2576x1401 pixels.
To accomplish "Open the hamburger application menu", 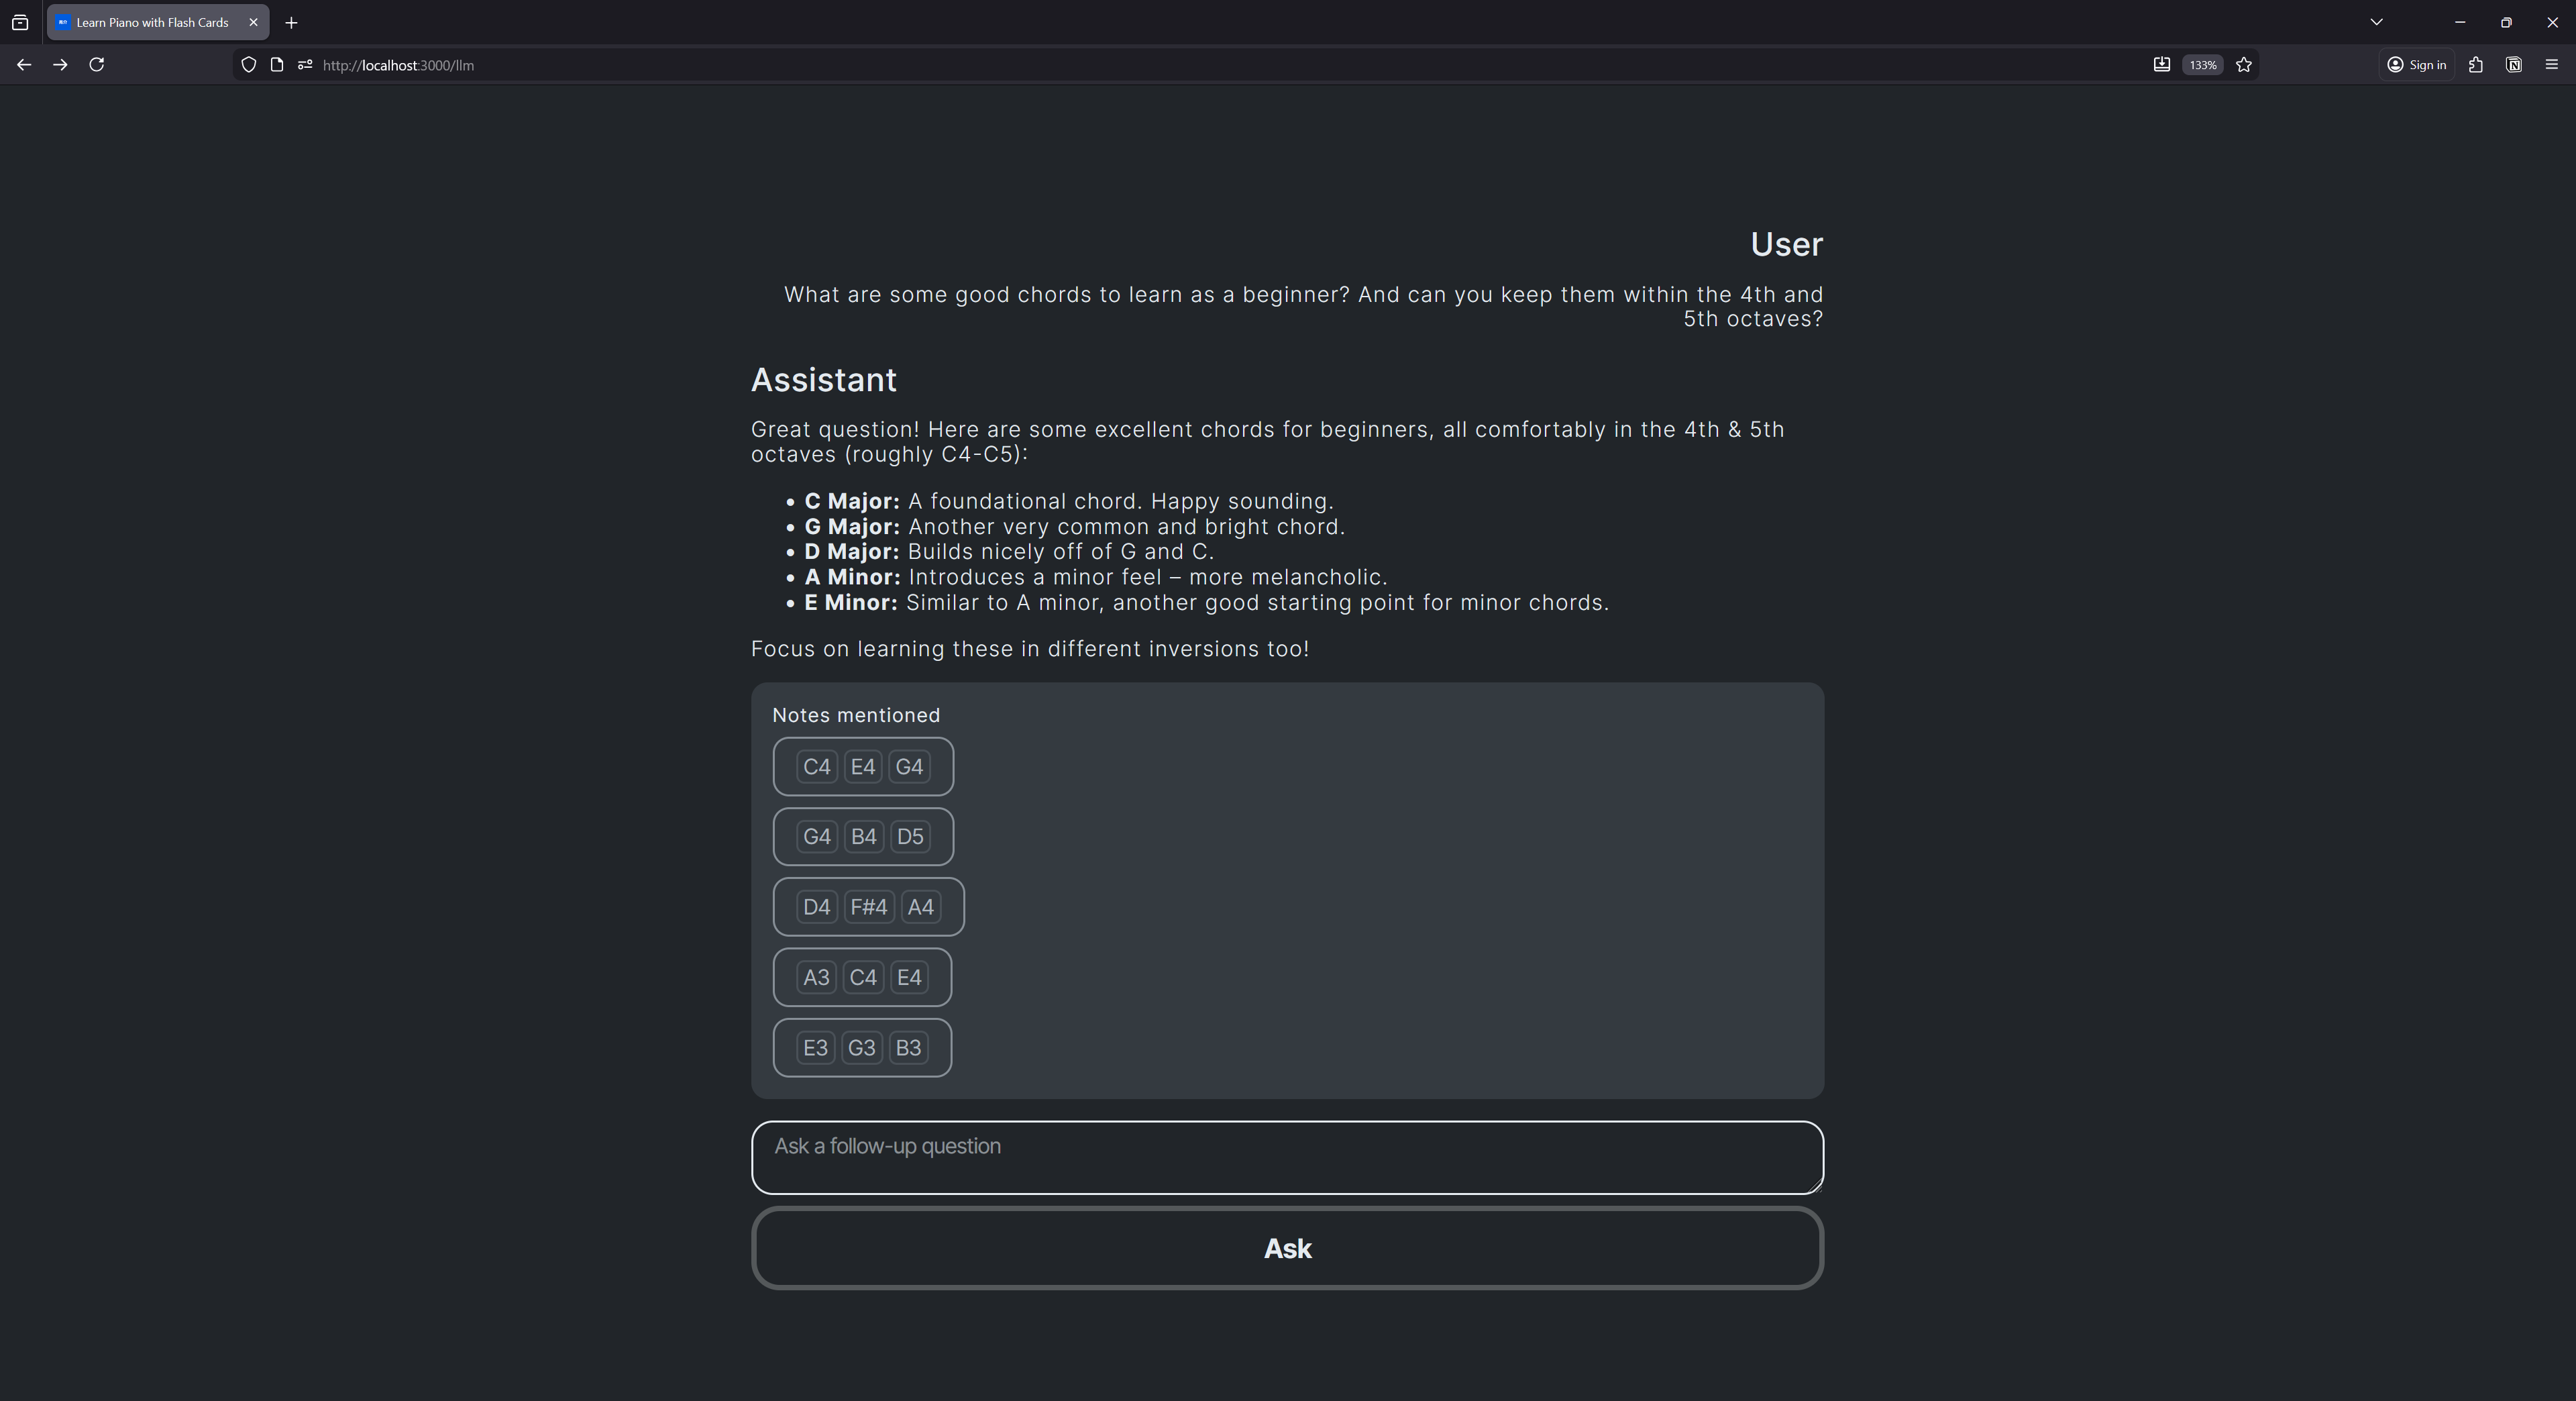I will [x=2551, y=65].
